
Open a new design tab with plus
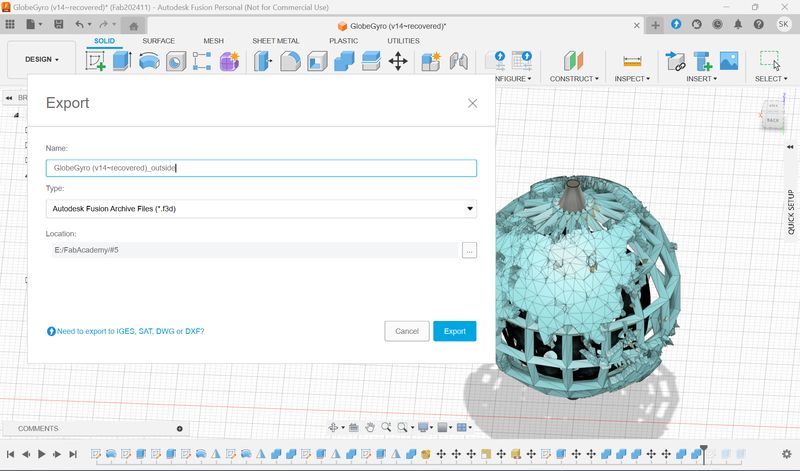655,25
